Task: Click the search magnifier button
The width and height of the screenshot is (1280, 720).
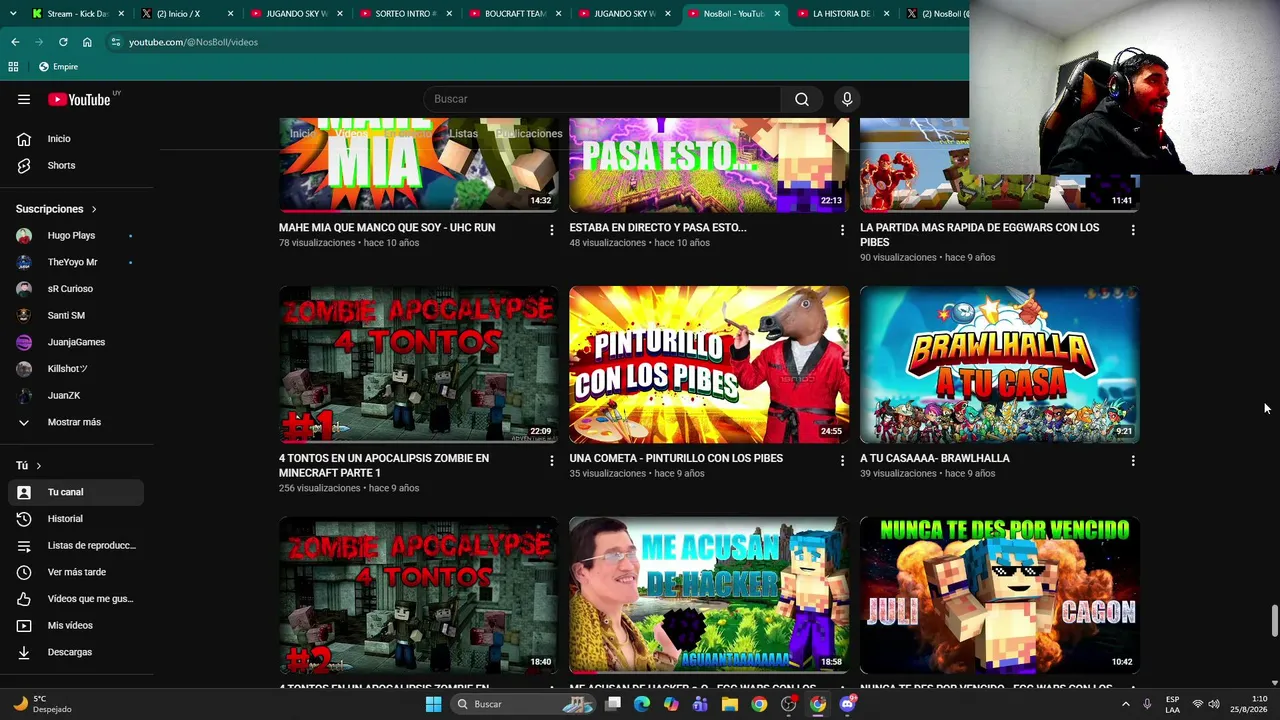Action: coord(802,99)
